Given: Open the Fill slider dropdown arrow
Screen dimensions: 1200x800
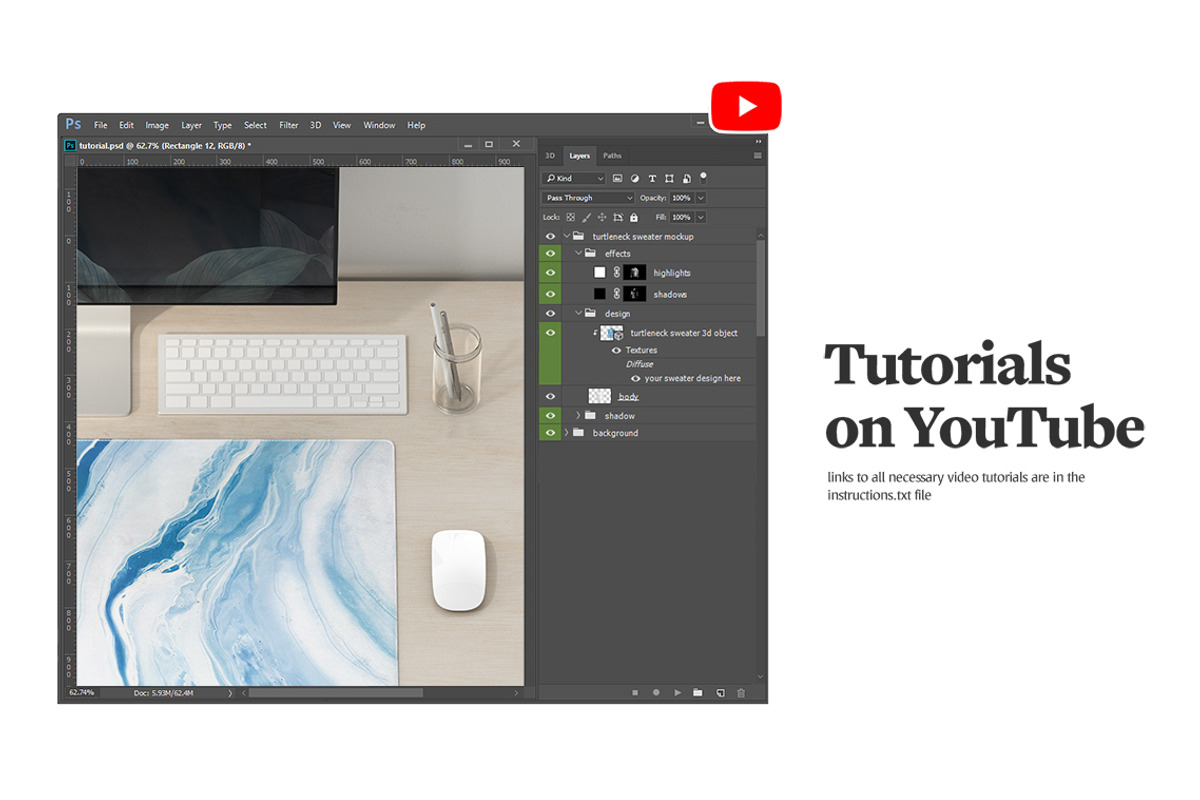Looking at the screenshot, I should [700, 217].
